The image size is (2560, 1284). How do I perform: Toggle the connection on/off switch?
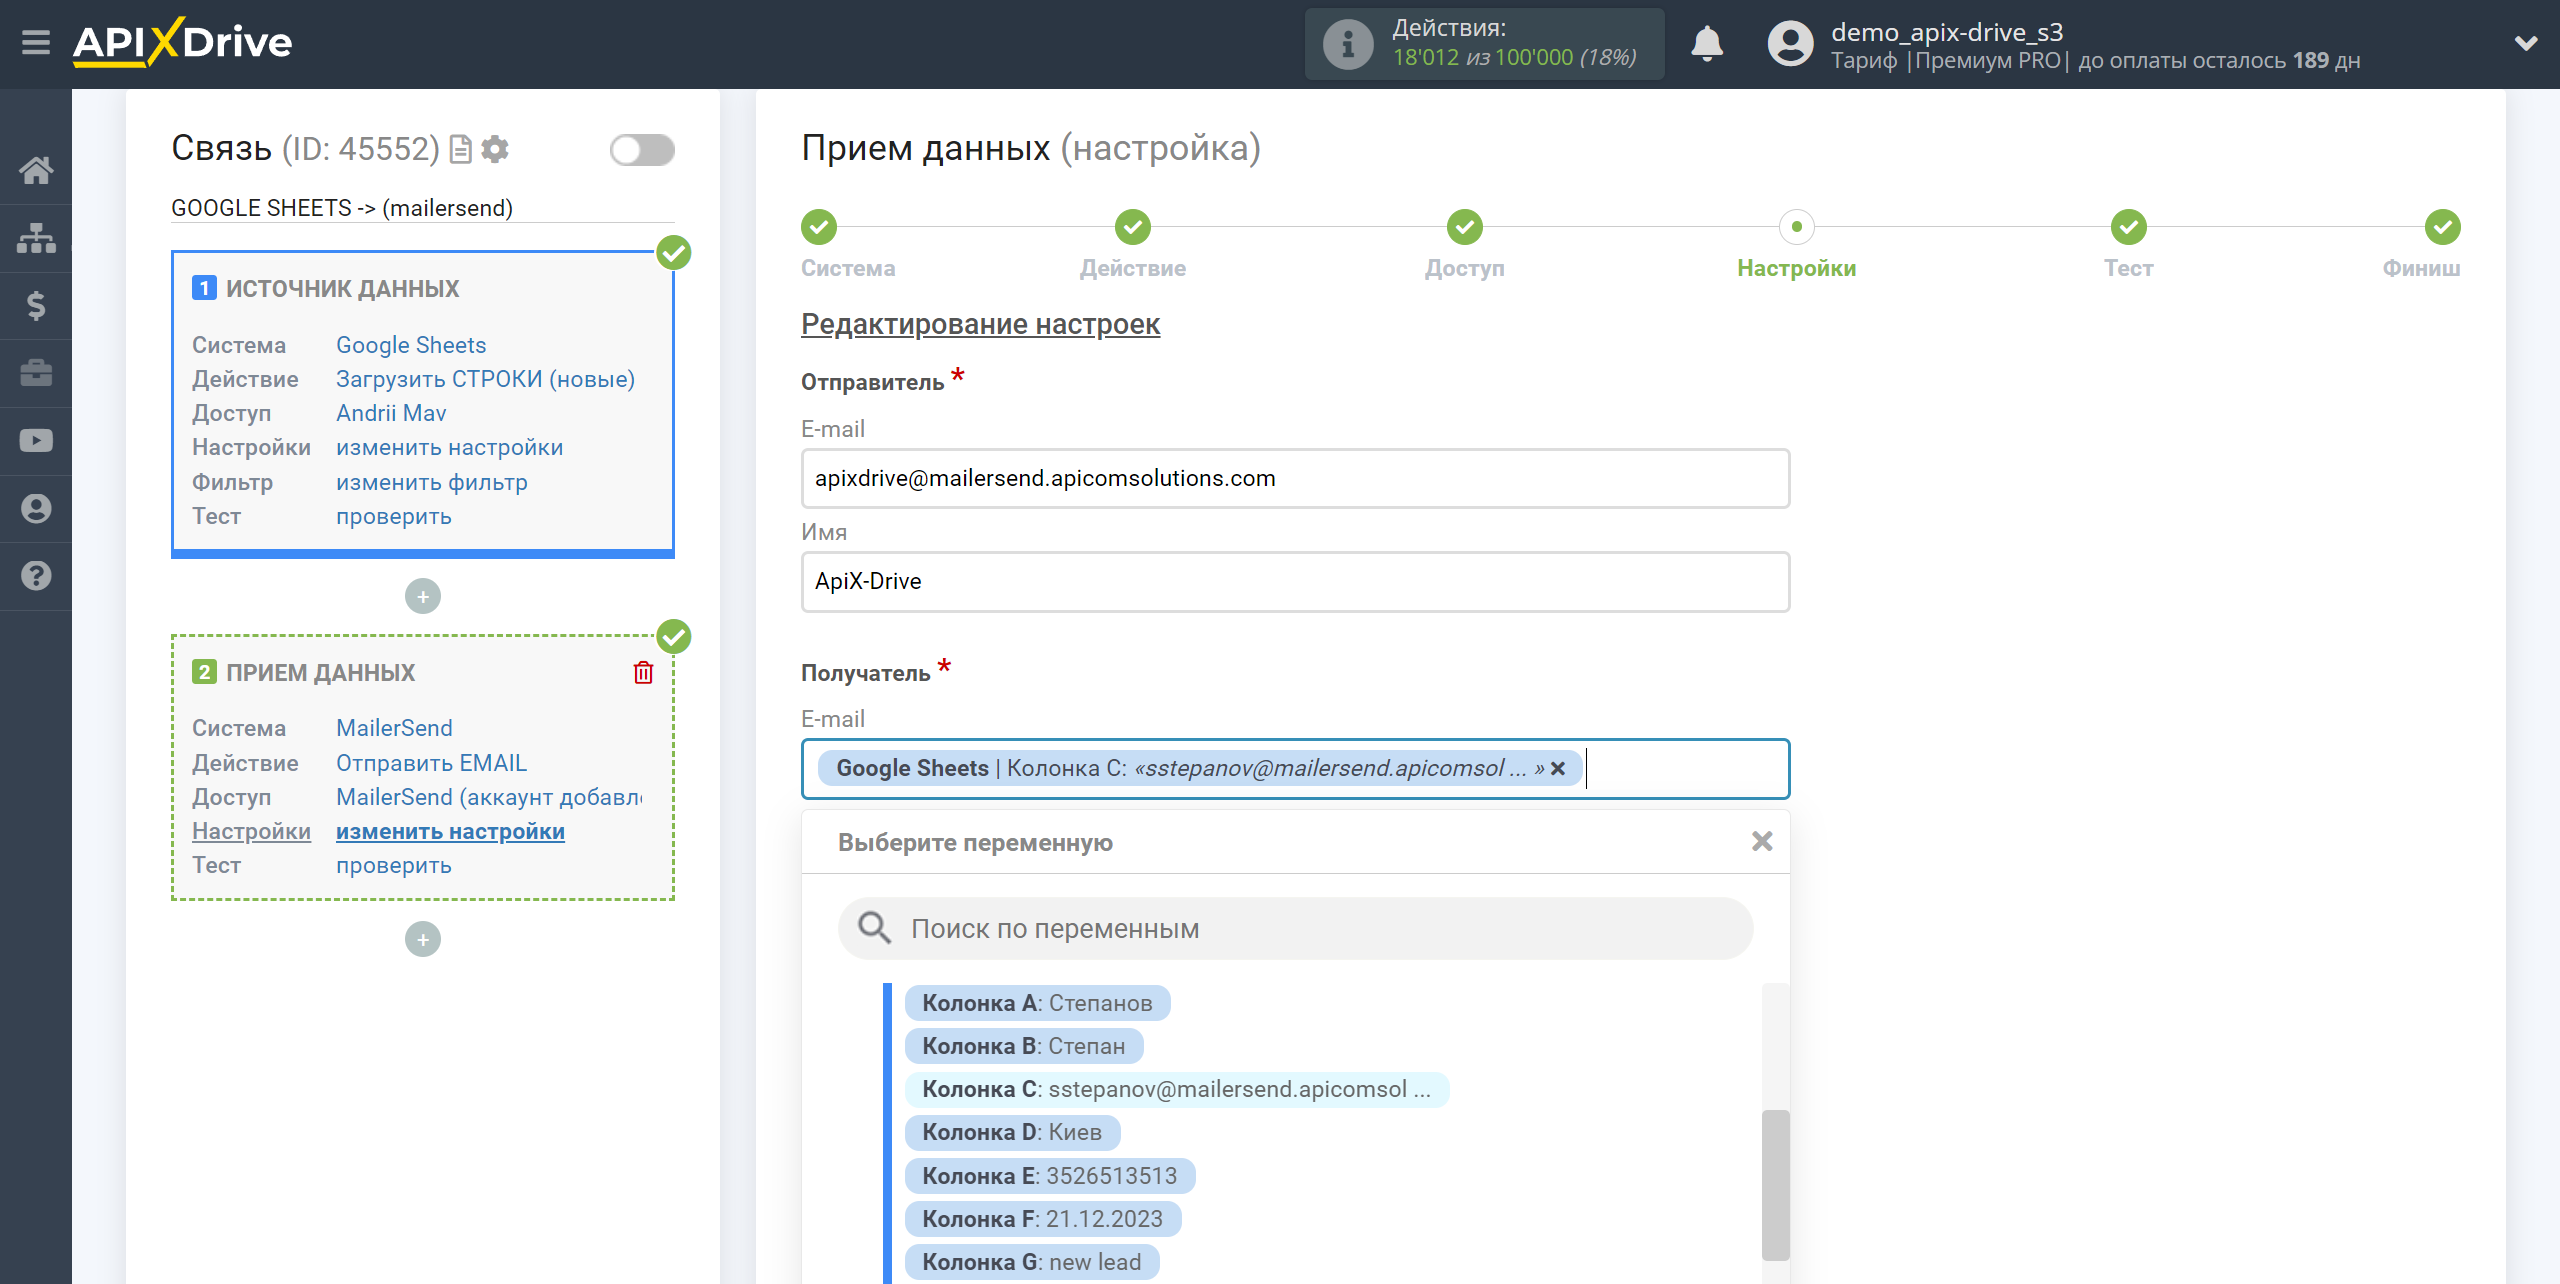(x=642, y=150)
